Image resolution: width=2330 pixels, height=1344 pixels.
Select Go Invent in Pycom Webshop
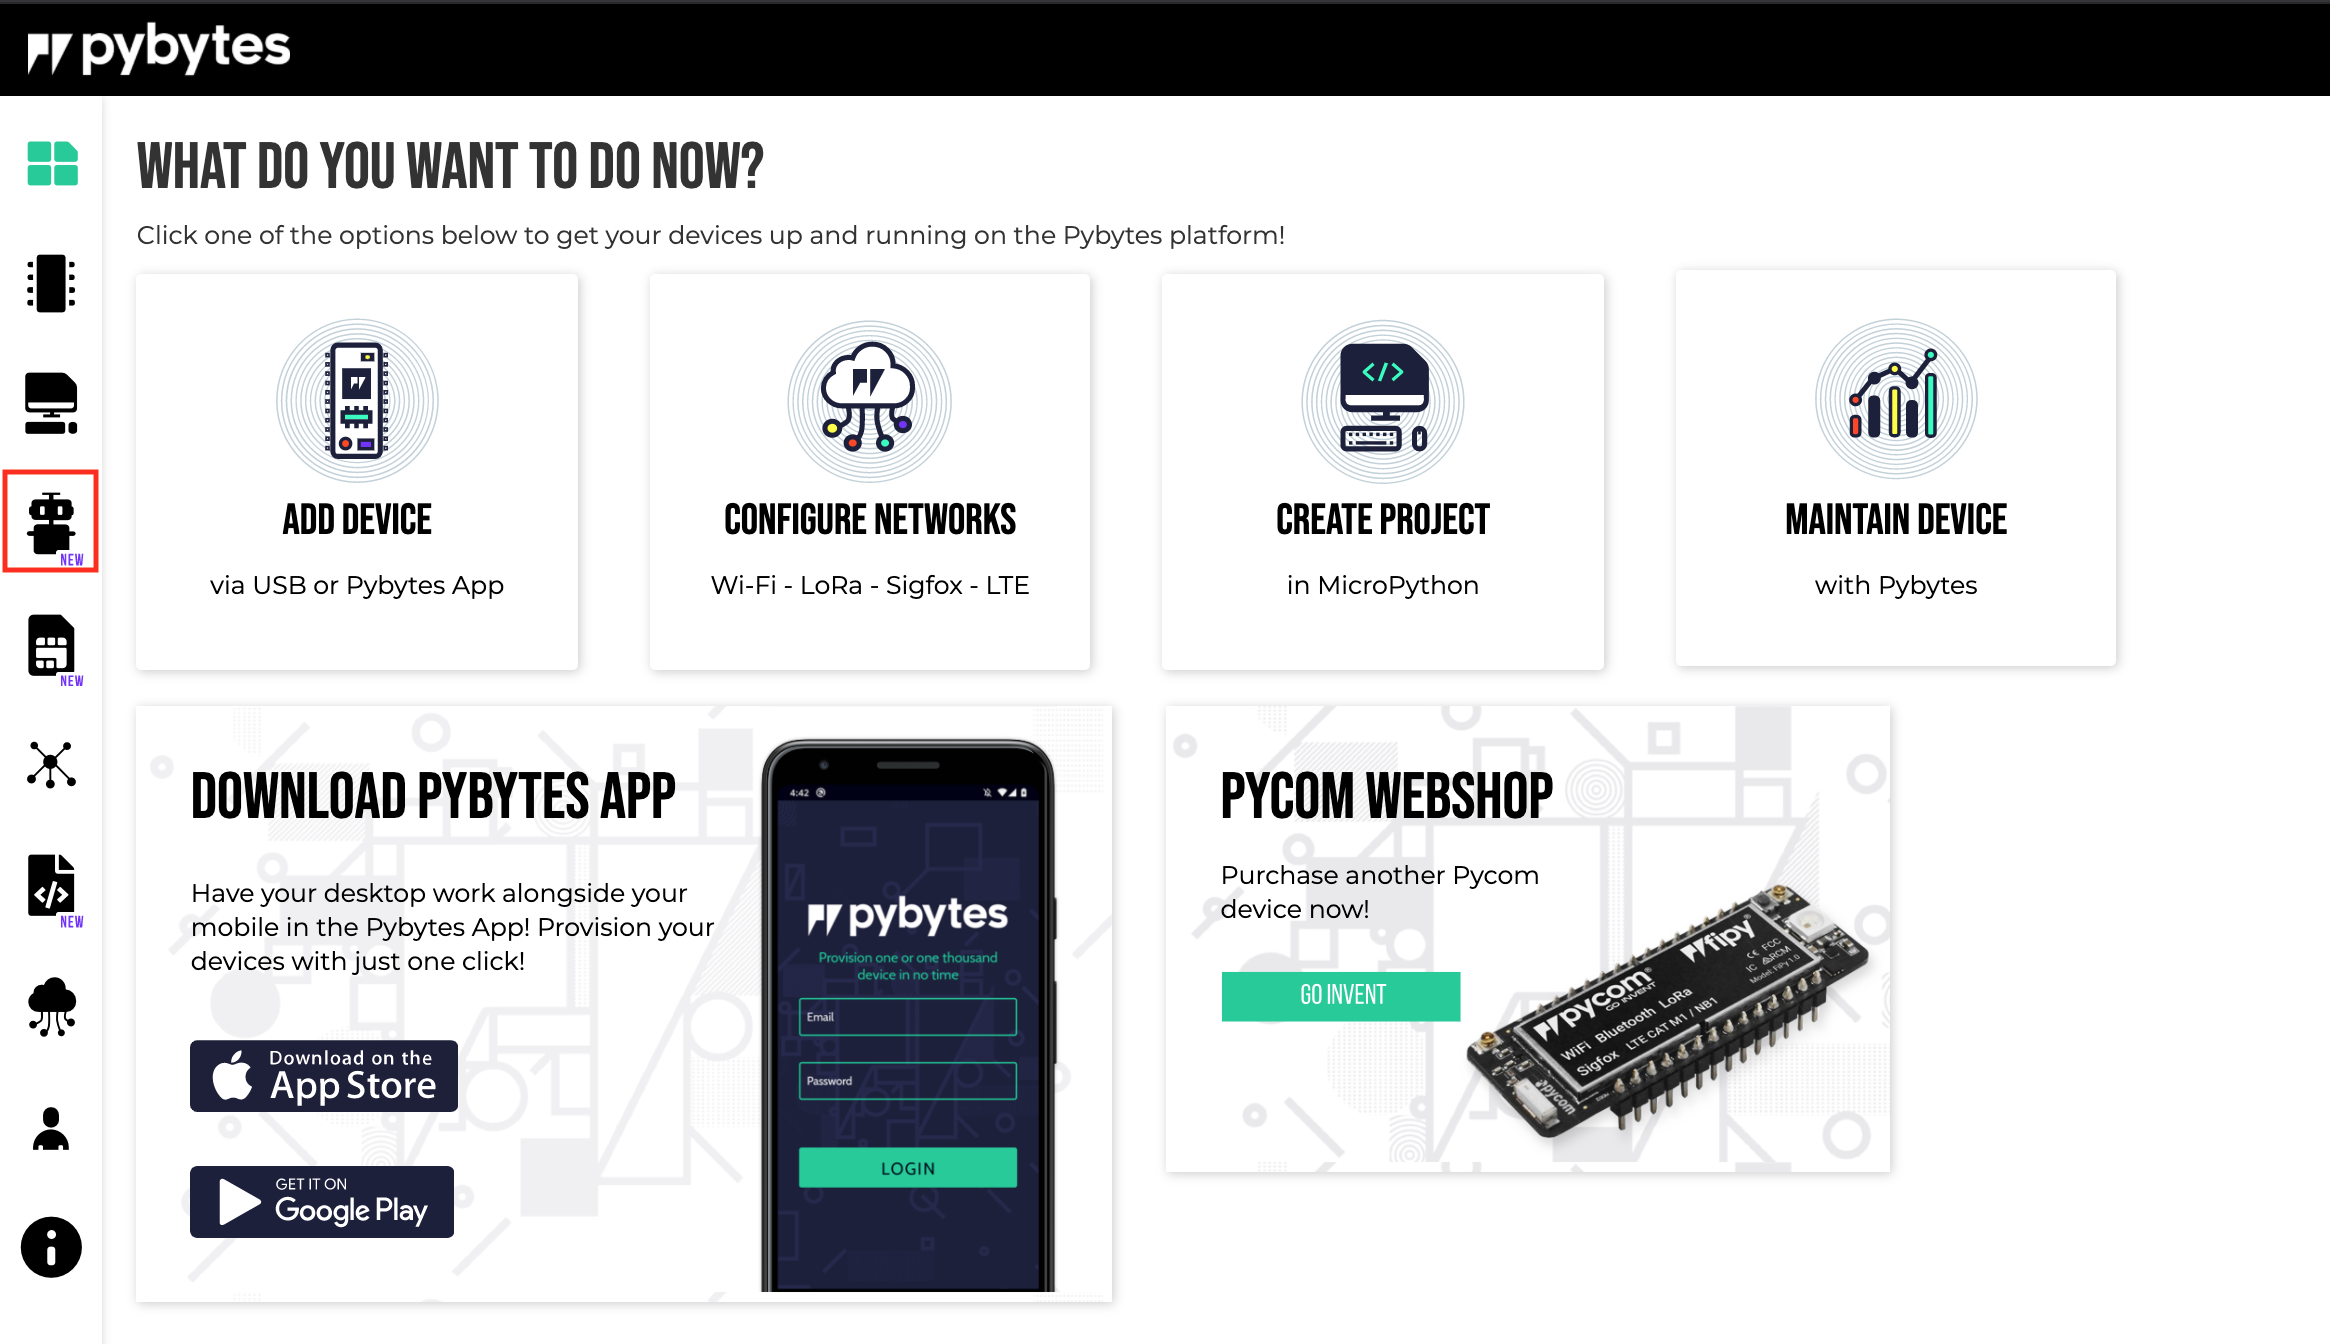click(1341, 995)
